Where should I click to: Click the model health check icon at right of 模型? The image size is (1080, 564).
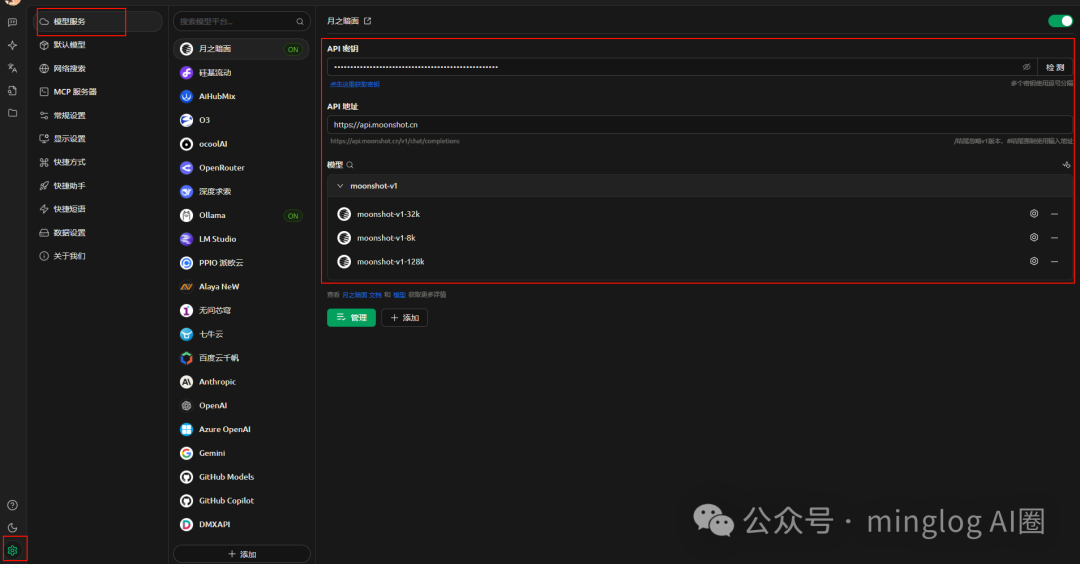point(1066,165)
